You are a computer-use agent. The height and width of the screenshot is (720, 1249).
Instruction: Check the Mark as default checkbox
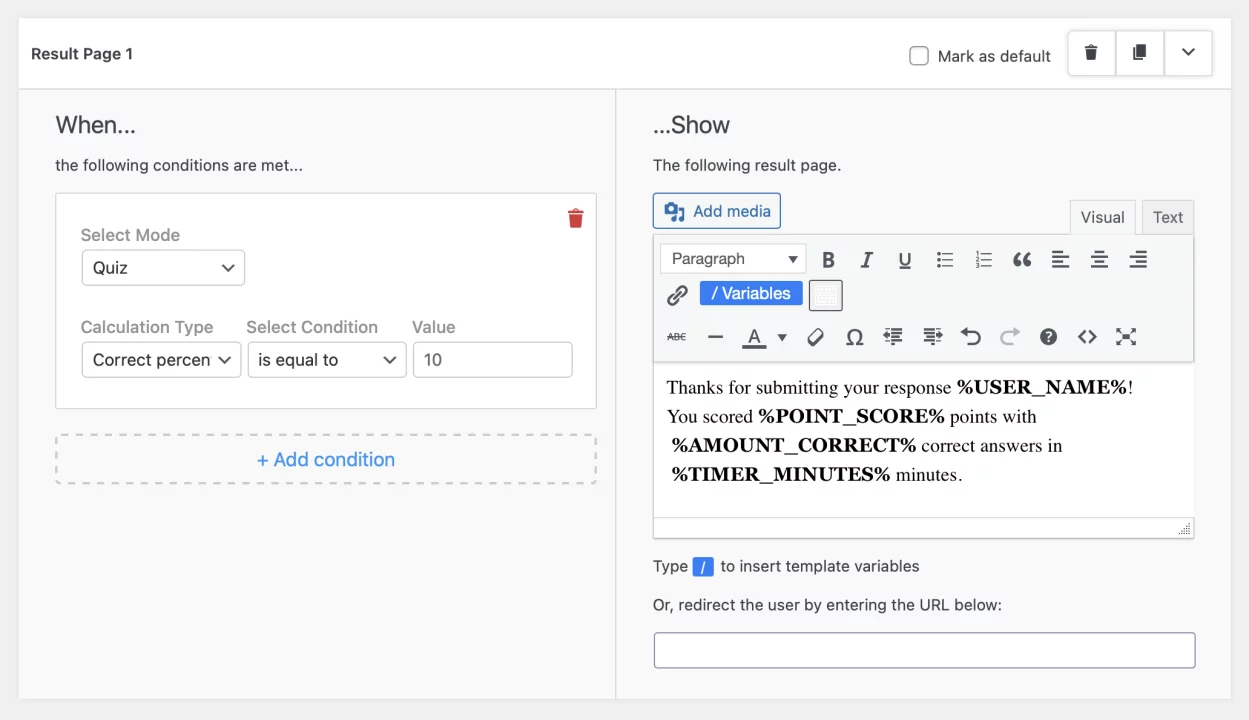918,56
